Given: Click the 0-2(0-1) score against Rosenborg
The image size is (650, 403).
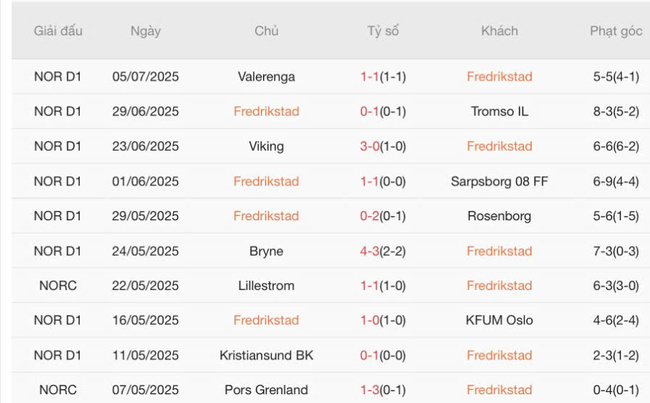Looking at the screenshot, I should click(382, 216).
